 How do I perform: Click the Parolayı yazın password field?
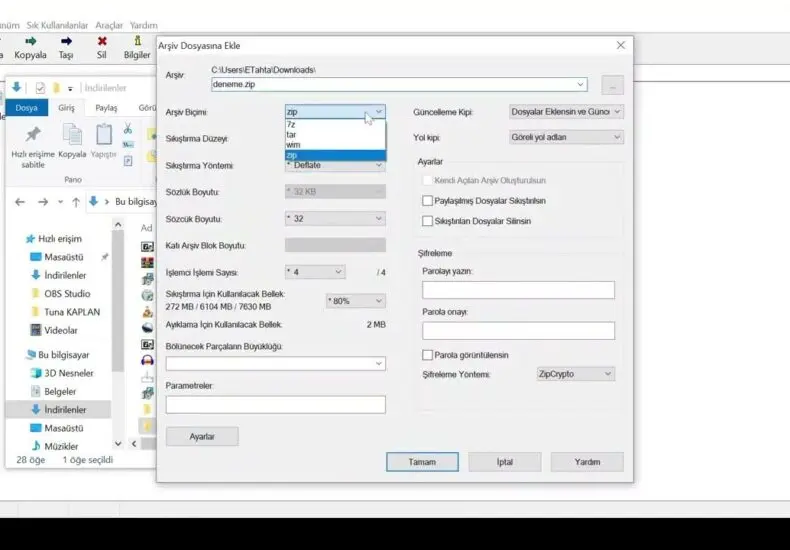pos(518,290)
